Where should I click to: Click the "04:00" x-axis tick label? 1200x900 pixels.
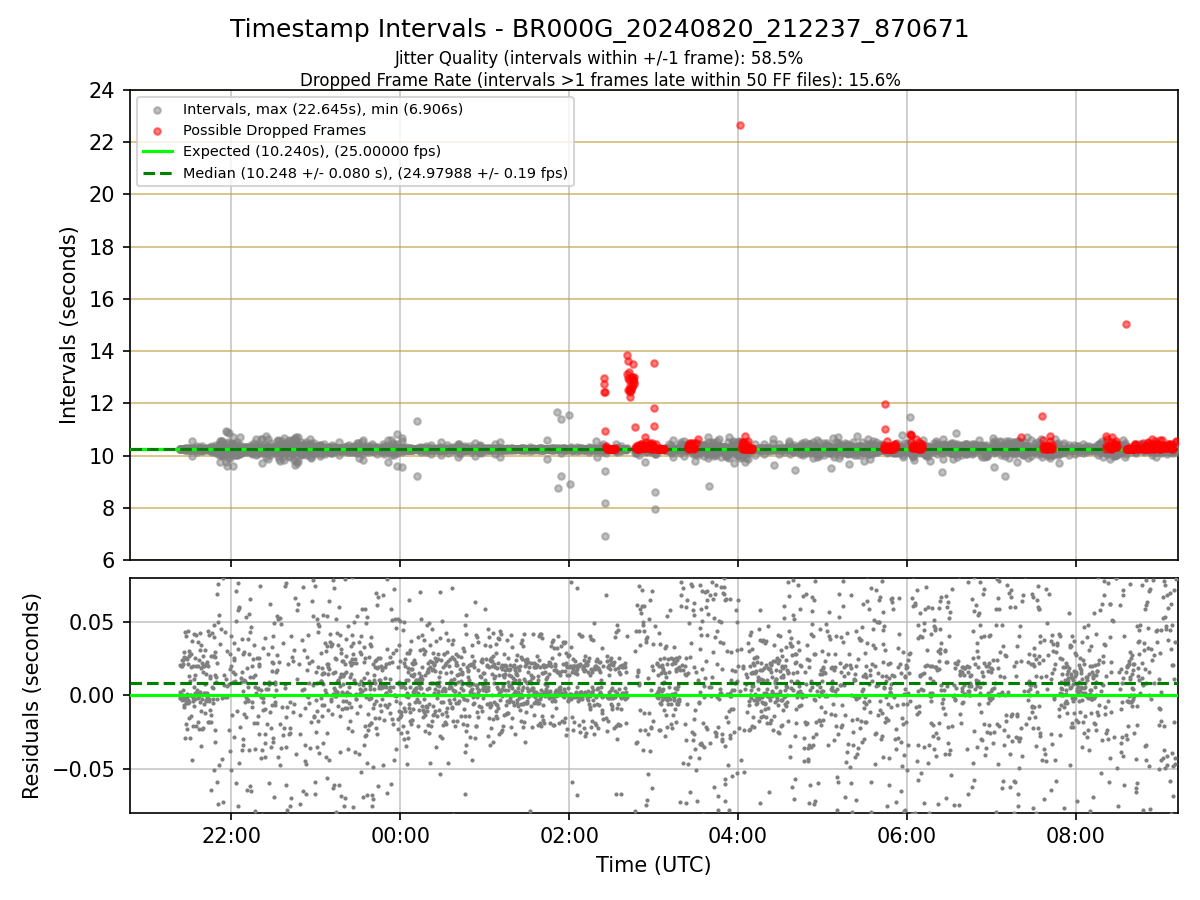coord(738,836)
